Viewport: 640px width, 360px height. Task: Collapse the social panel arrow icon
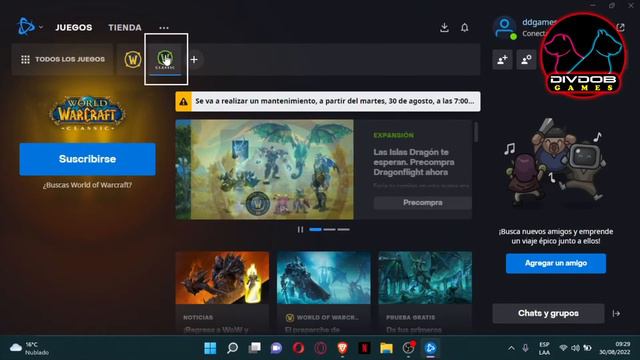coord(616,313)
